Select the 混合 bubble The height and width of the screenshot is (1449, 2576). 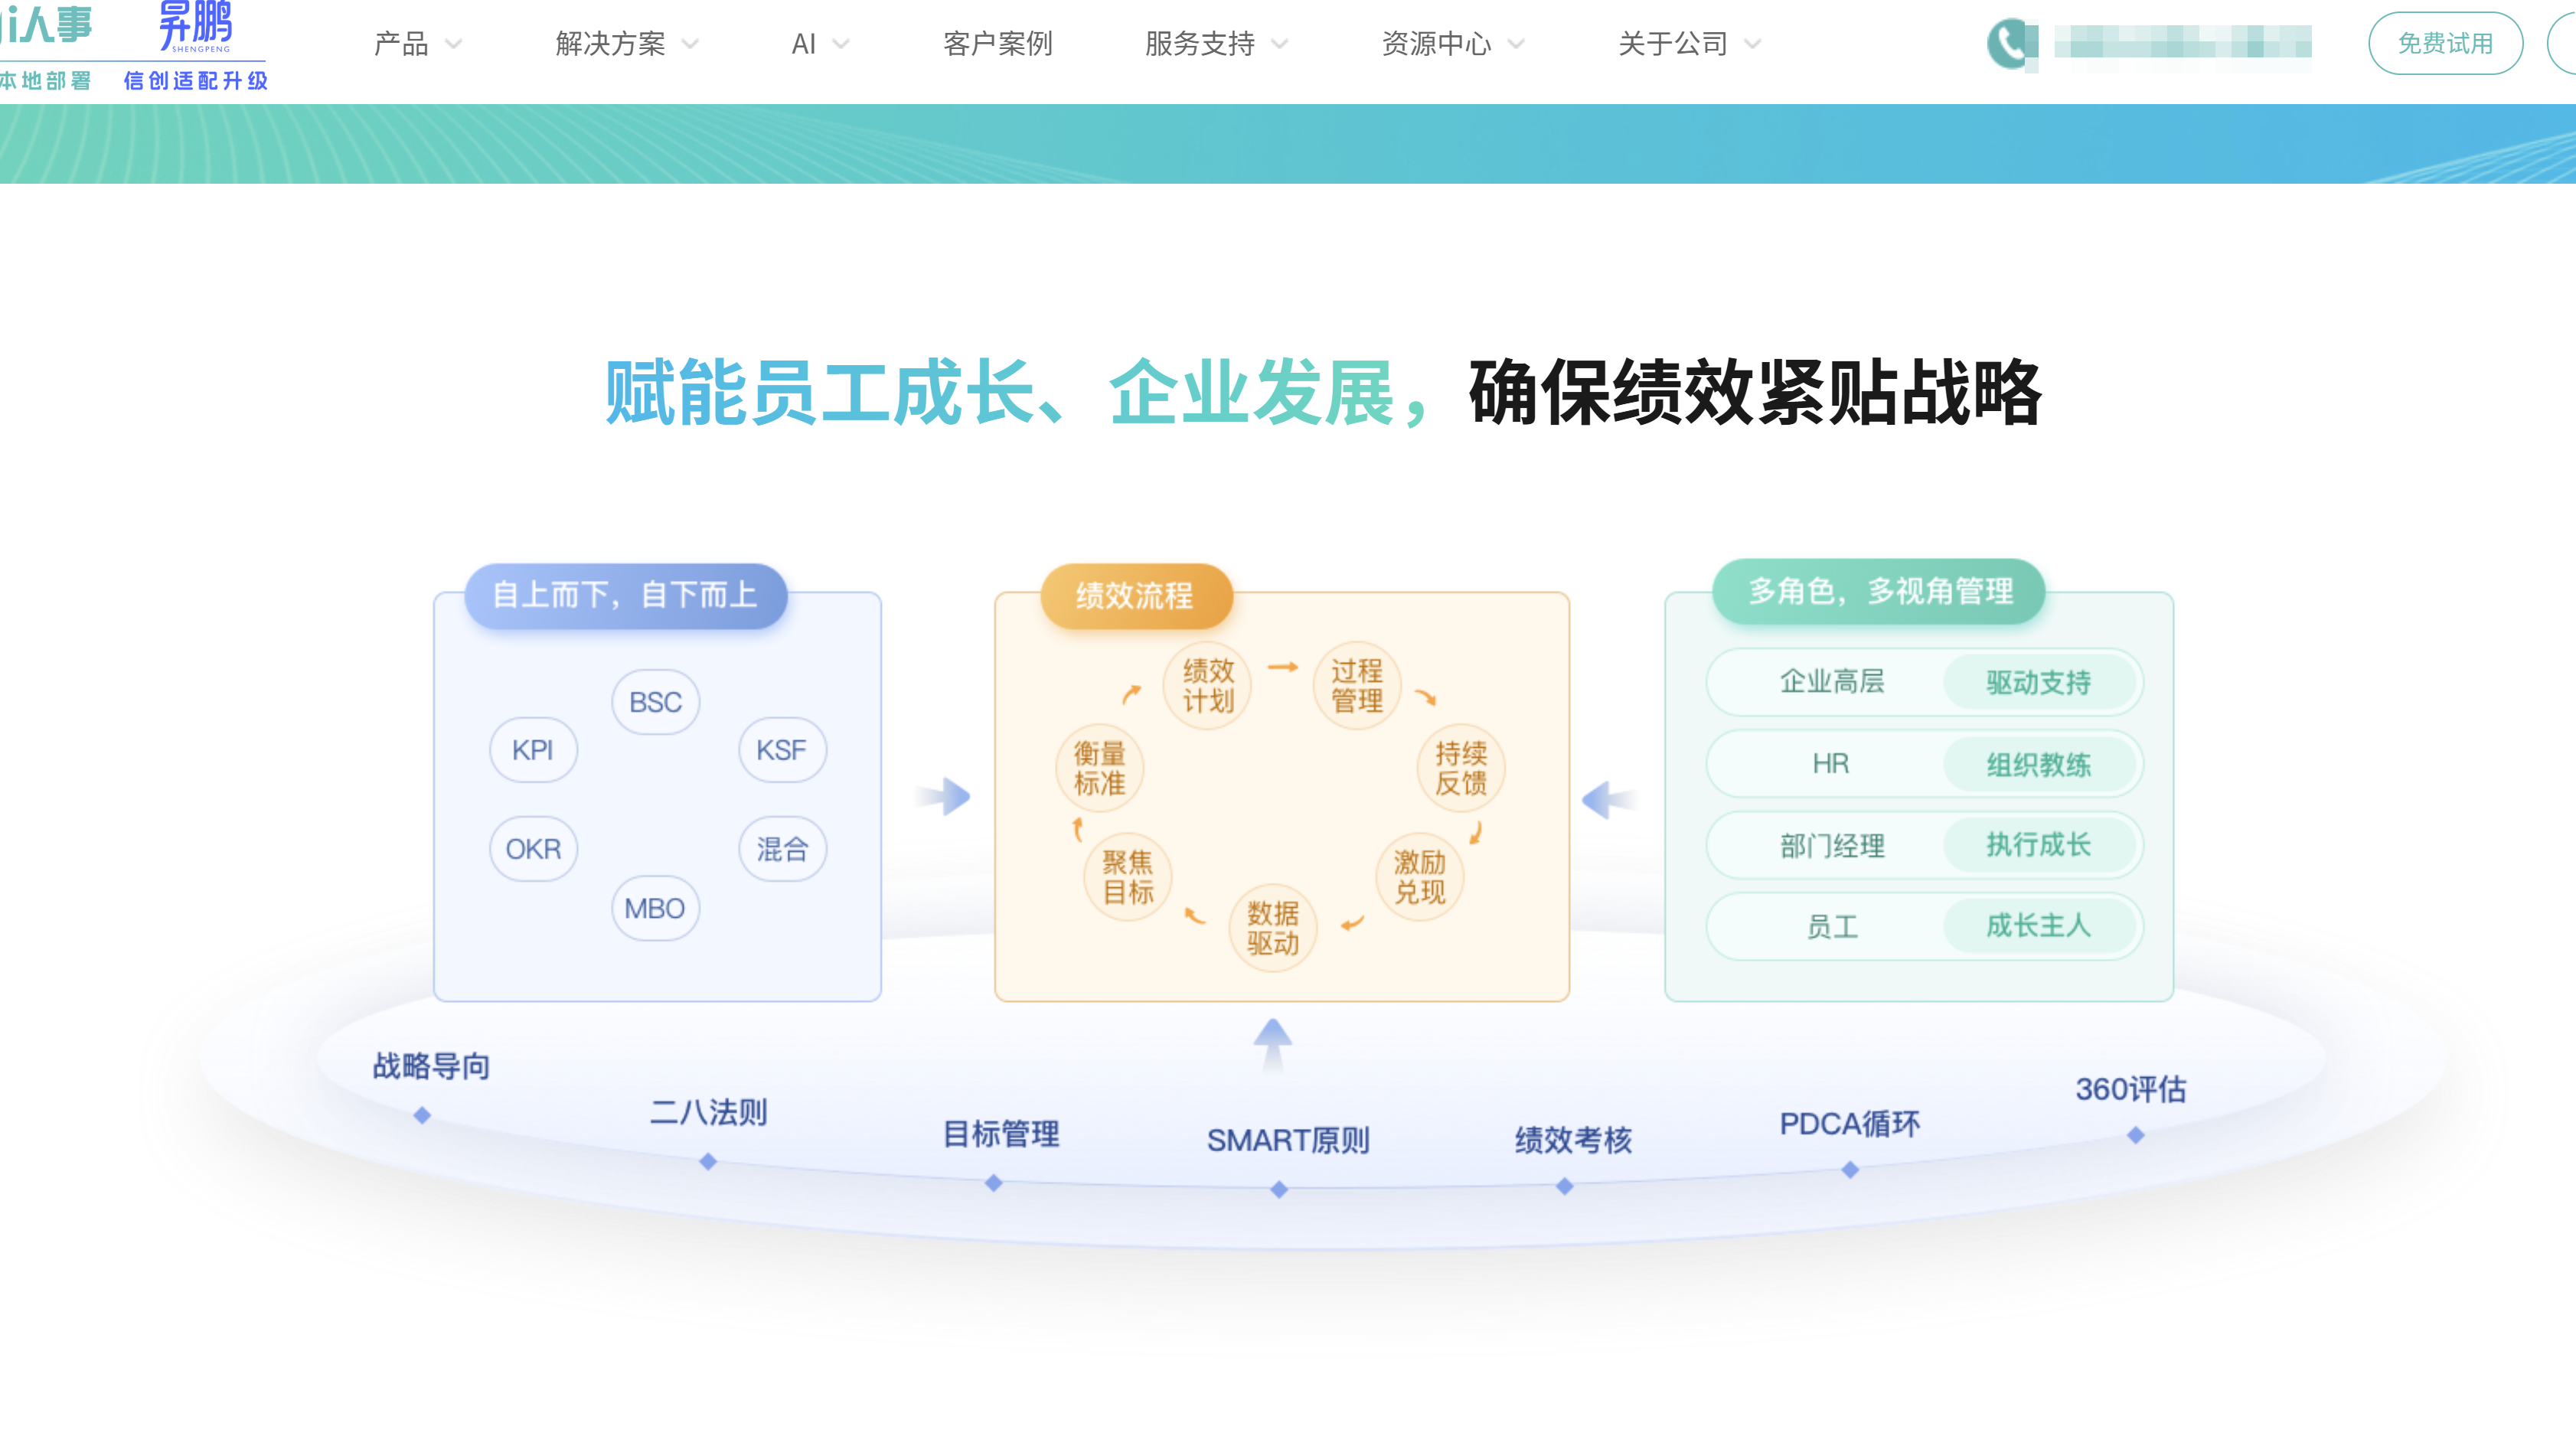point(783,849)
